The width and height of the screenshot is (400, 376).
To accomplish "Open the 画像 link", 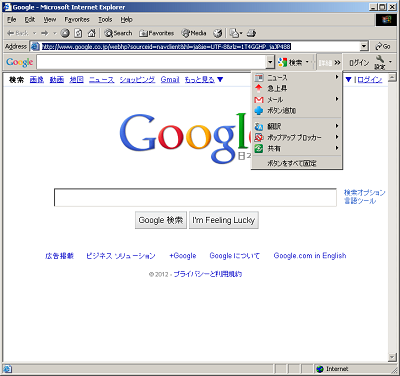I will (x=37, y=80).
